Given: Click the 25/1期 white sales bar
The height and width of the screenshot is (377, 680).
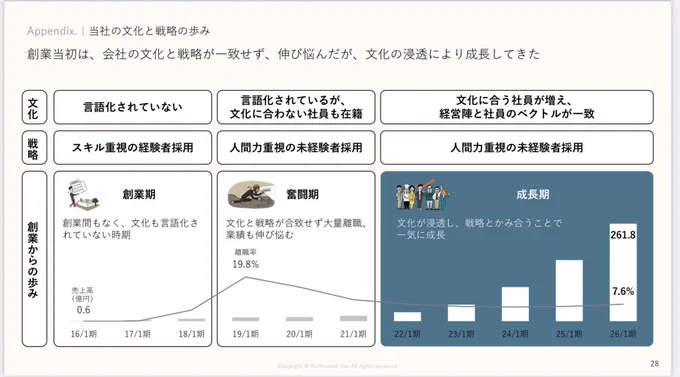Looking at the screenshot, I should pyautogui.click(x=569, y=291).
